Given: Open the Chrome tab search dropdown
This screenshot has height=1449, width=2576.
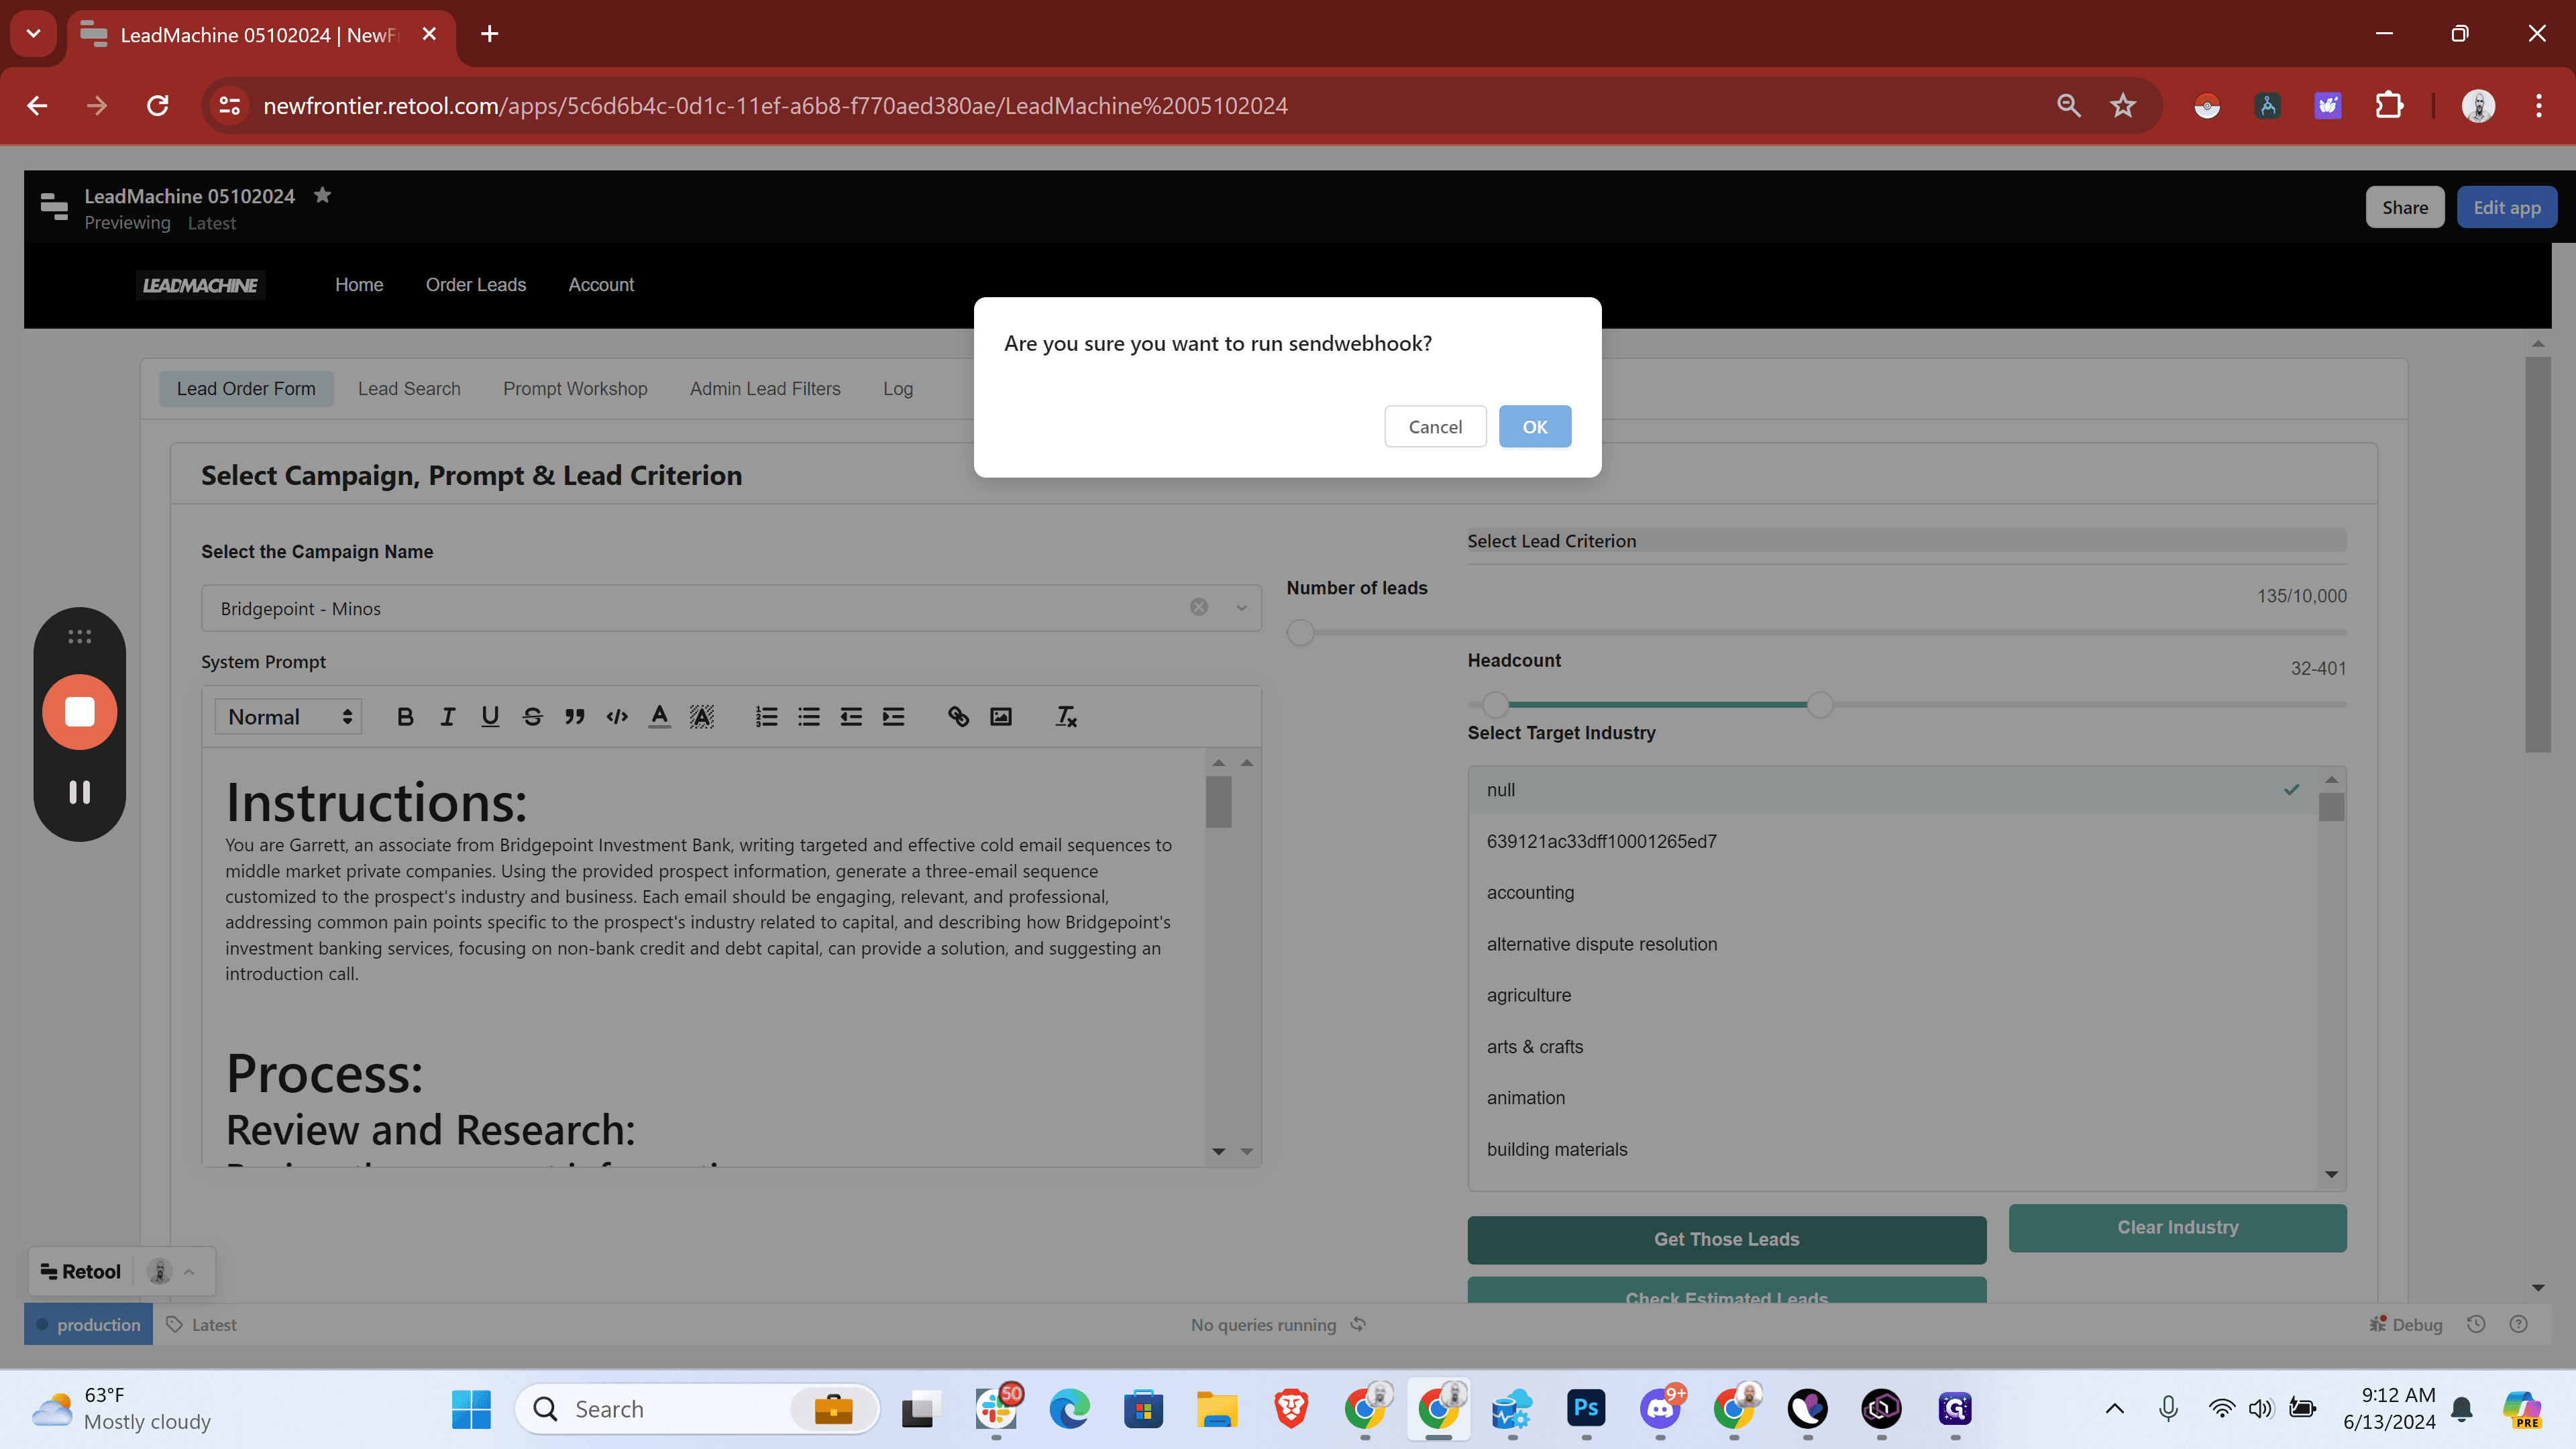Looking at the screenshot, I should click(33, 34).
